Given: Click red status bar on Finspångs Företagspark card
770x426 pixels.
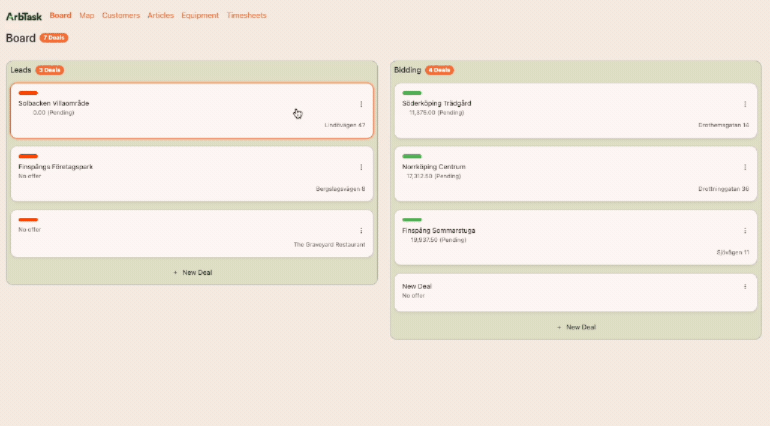Looking at the screenshot, I should tap(28, 156).
